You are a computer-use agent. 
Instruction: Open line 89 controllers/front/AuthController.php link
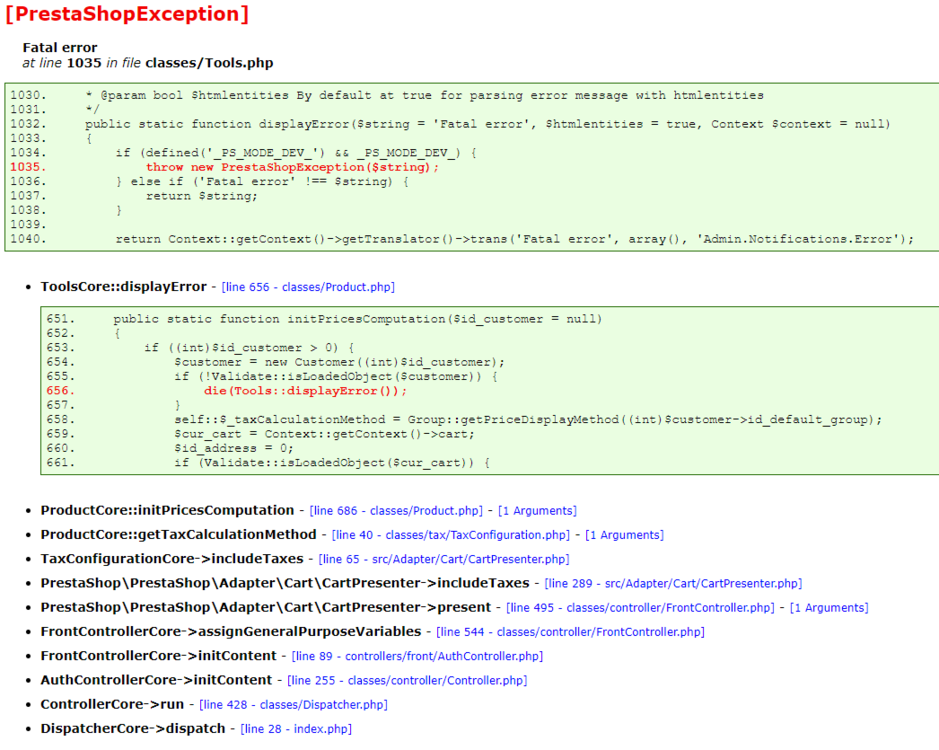pos(417,656)
